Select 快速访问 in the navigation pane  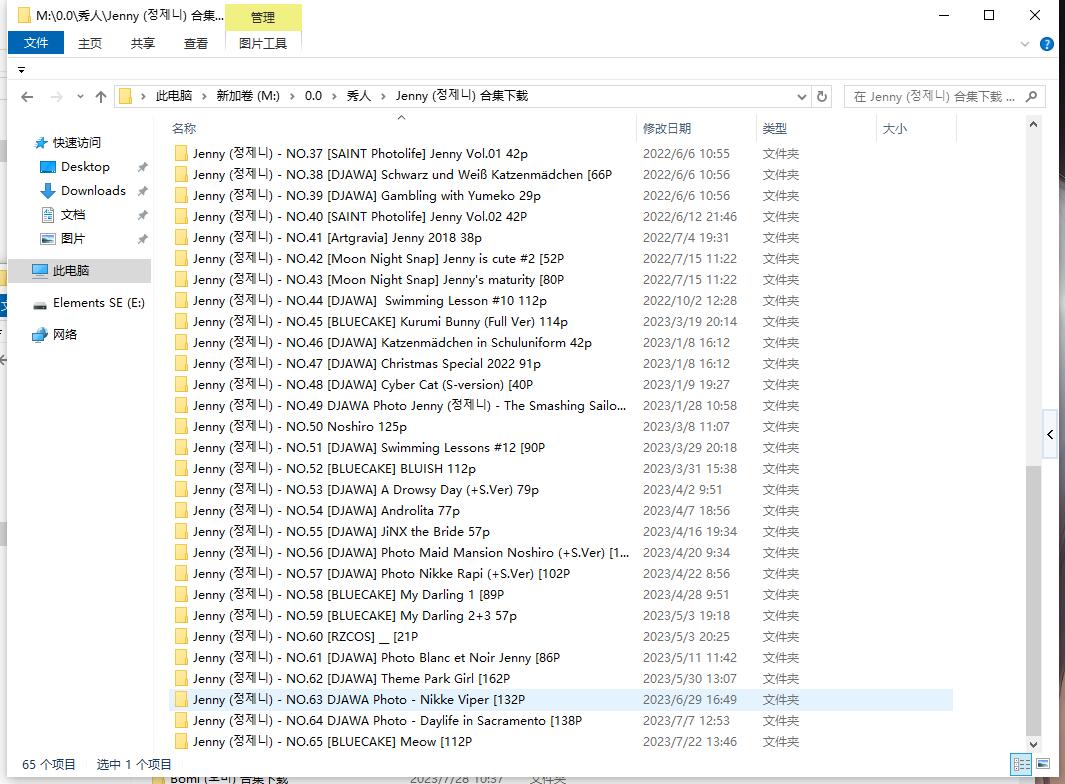click(76, 143)
